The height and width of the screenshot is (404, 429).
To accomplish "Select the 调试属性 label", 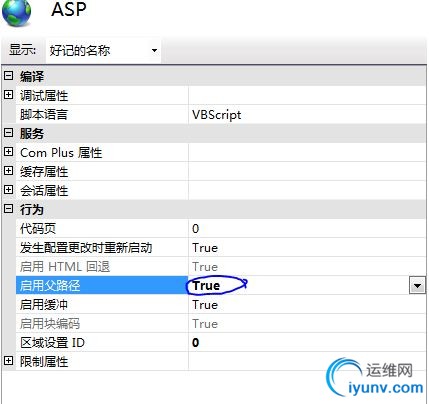I will (44, 95).
